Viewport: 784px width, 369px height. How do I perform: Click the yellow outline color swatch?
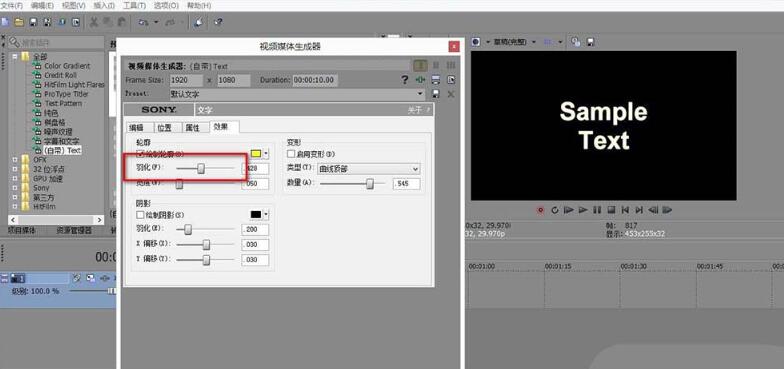pos(256,154)
